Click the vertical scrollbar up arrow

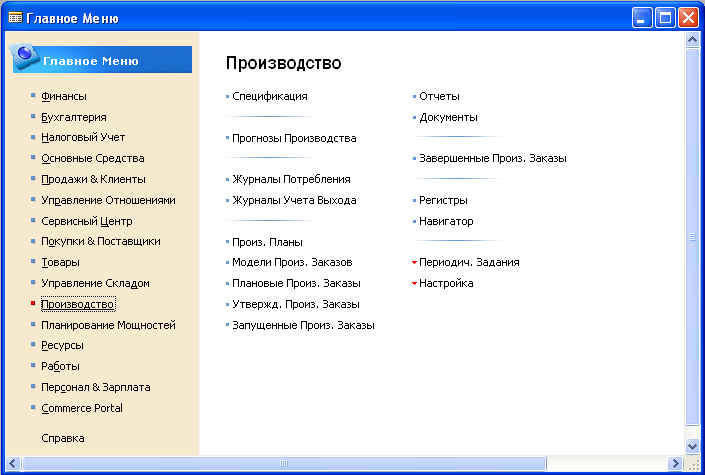tap(692, 40)
